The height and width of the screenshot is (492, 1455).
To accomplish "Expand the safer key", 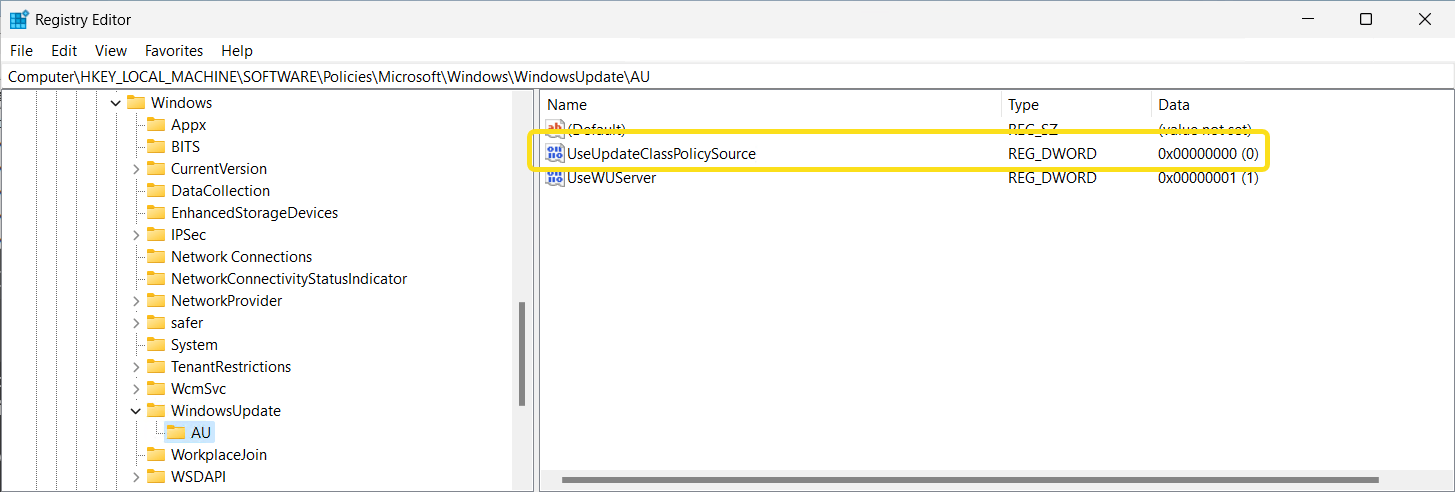I will tap(136, 323).
